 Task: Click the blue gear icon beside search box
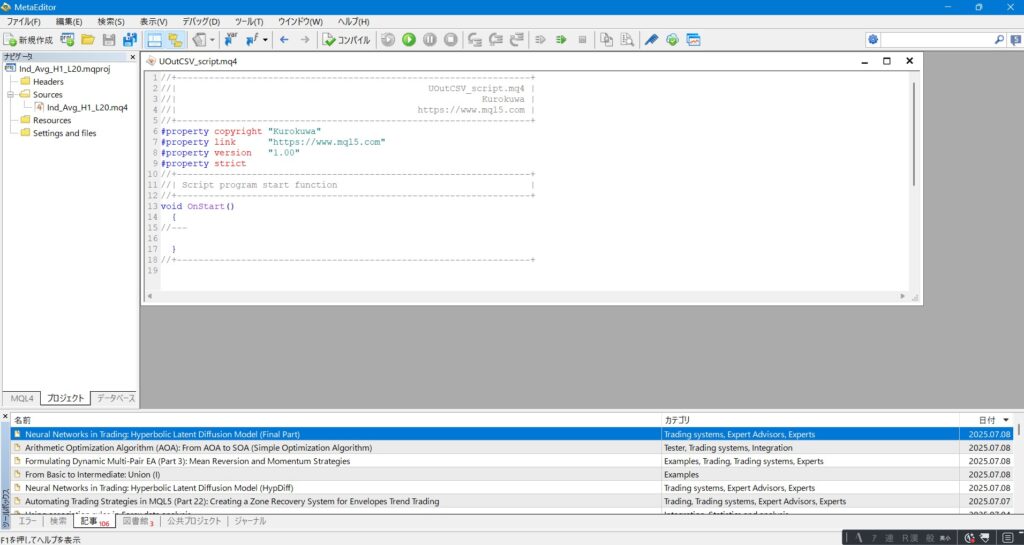click(873, 40)
